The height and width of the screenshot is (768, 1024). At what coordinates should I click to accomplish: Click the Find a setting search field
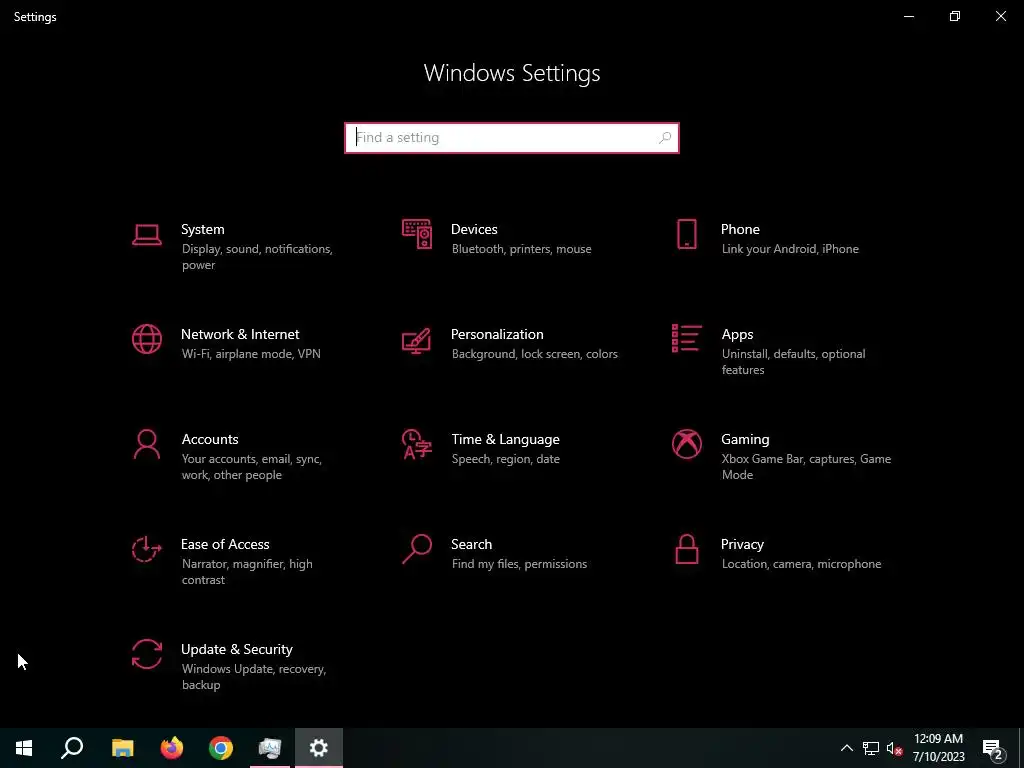512,138
